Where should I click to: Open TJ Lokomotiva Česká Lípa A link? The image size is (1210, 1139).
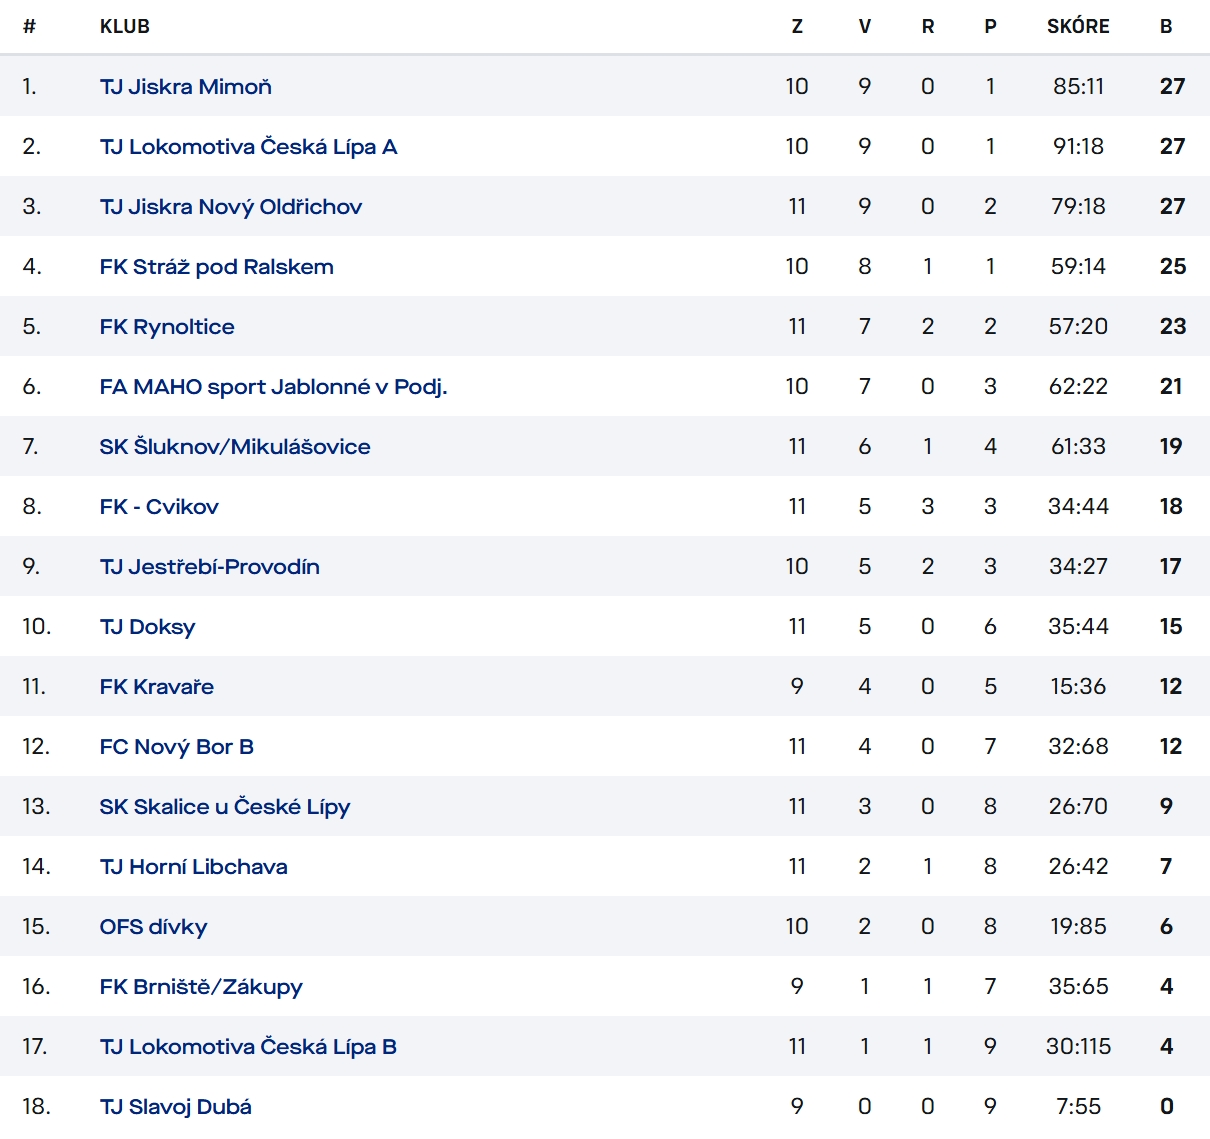tap(248, 147)
